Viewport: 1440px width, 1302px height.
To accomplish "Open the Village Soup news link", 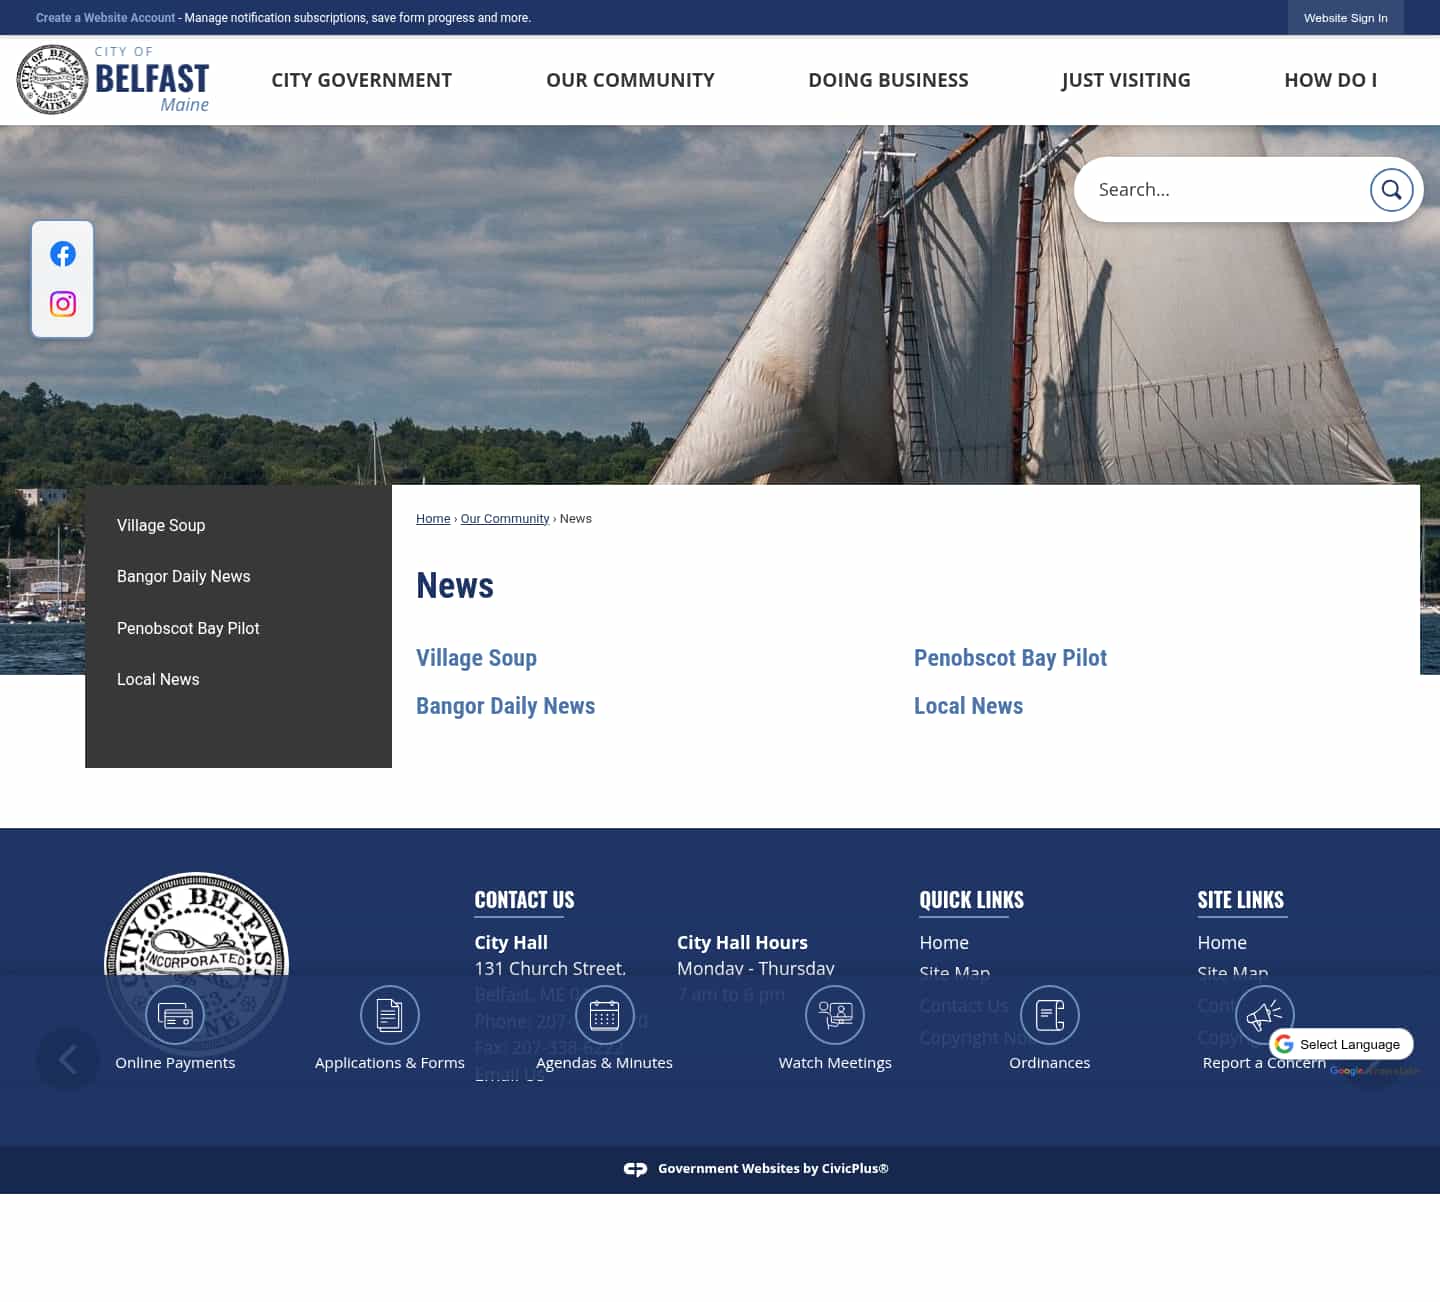I will (476, 658).
